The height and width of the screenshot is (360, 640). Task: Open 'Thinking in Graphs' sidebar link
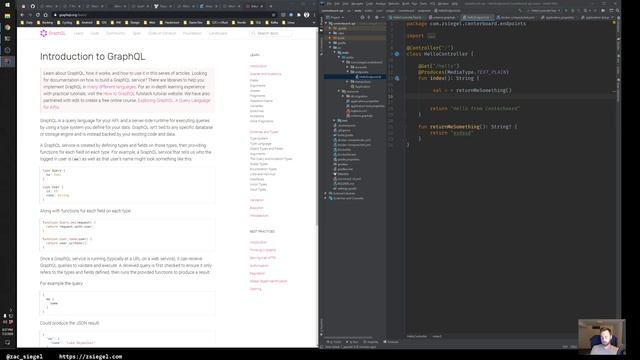(x=263, y=250)
